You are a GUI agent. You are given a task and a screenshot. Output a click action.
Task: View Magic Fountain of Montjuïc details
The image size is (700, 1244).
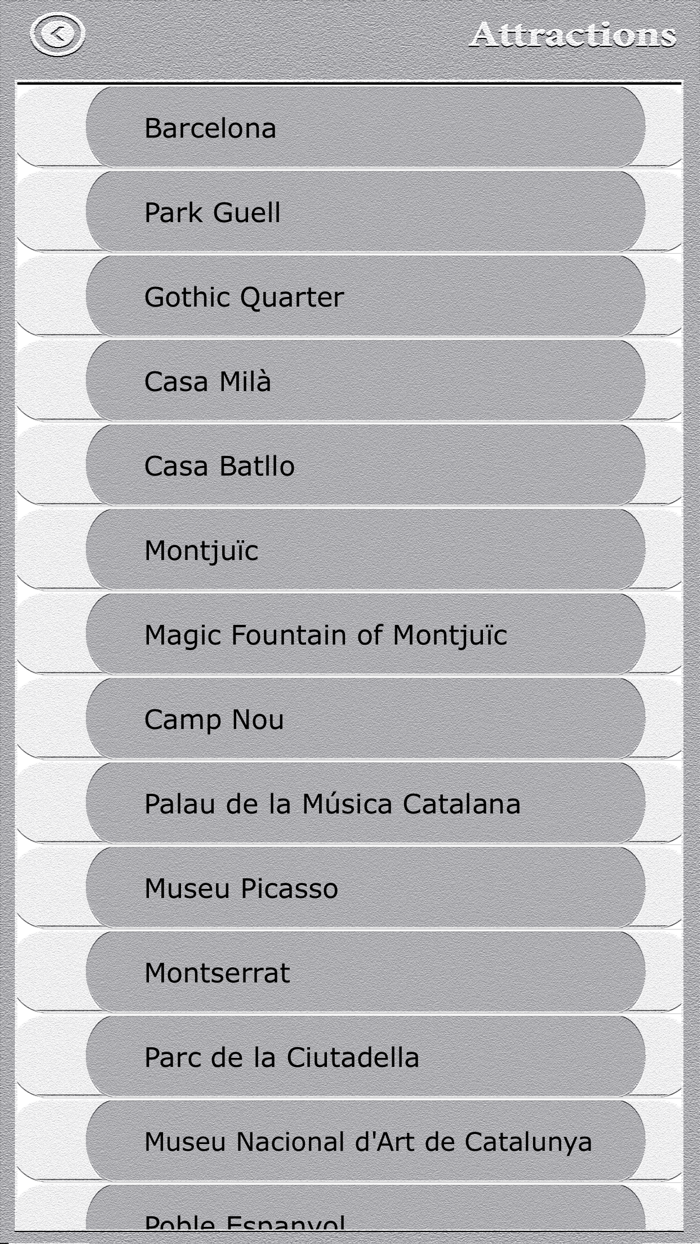click(x=365, y=634)
